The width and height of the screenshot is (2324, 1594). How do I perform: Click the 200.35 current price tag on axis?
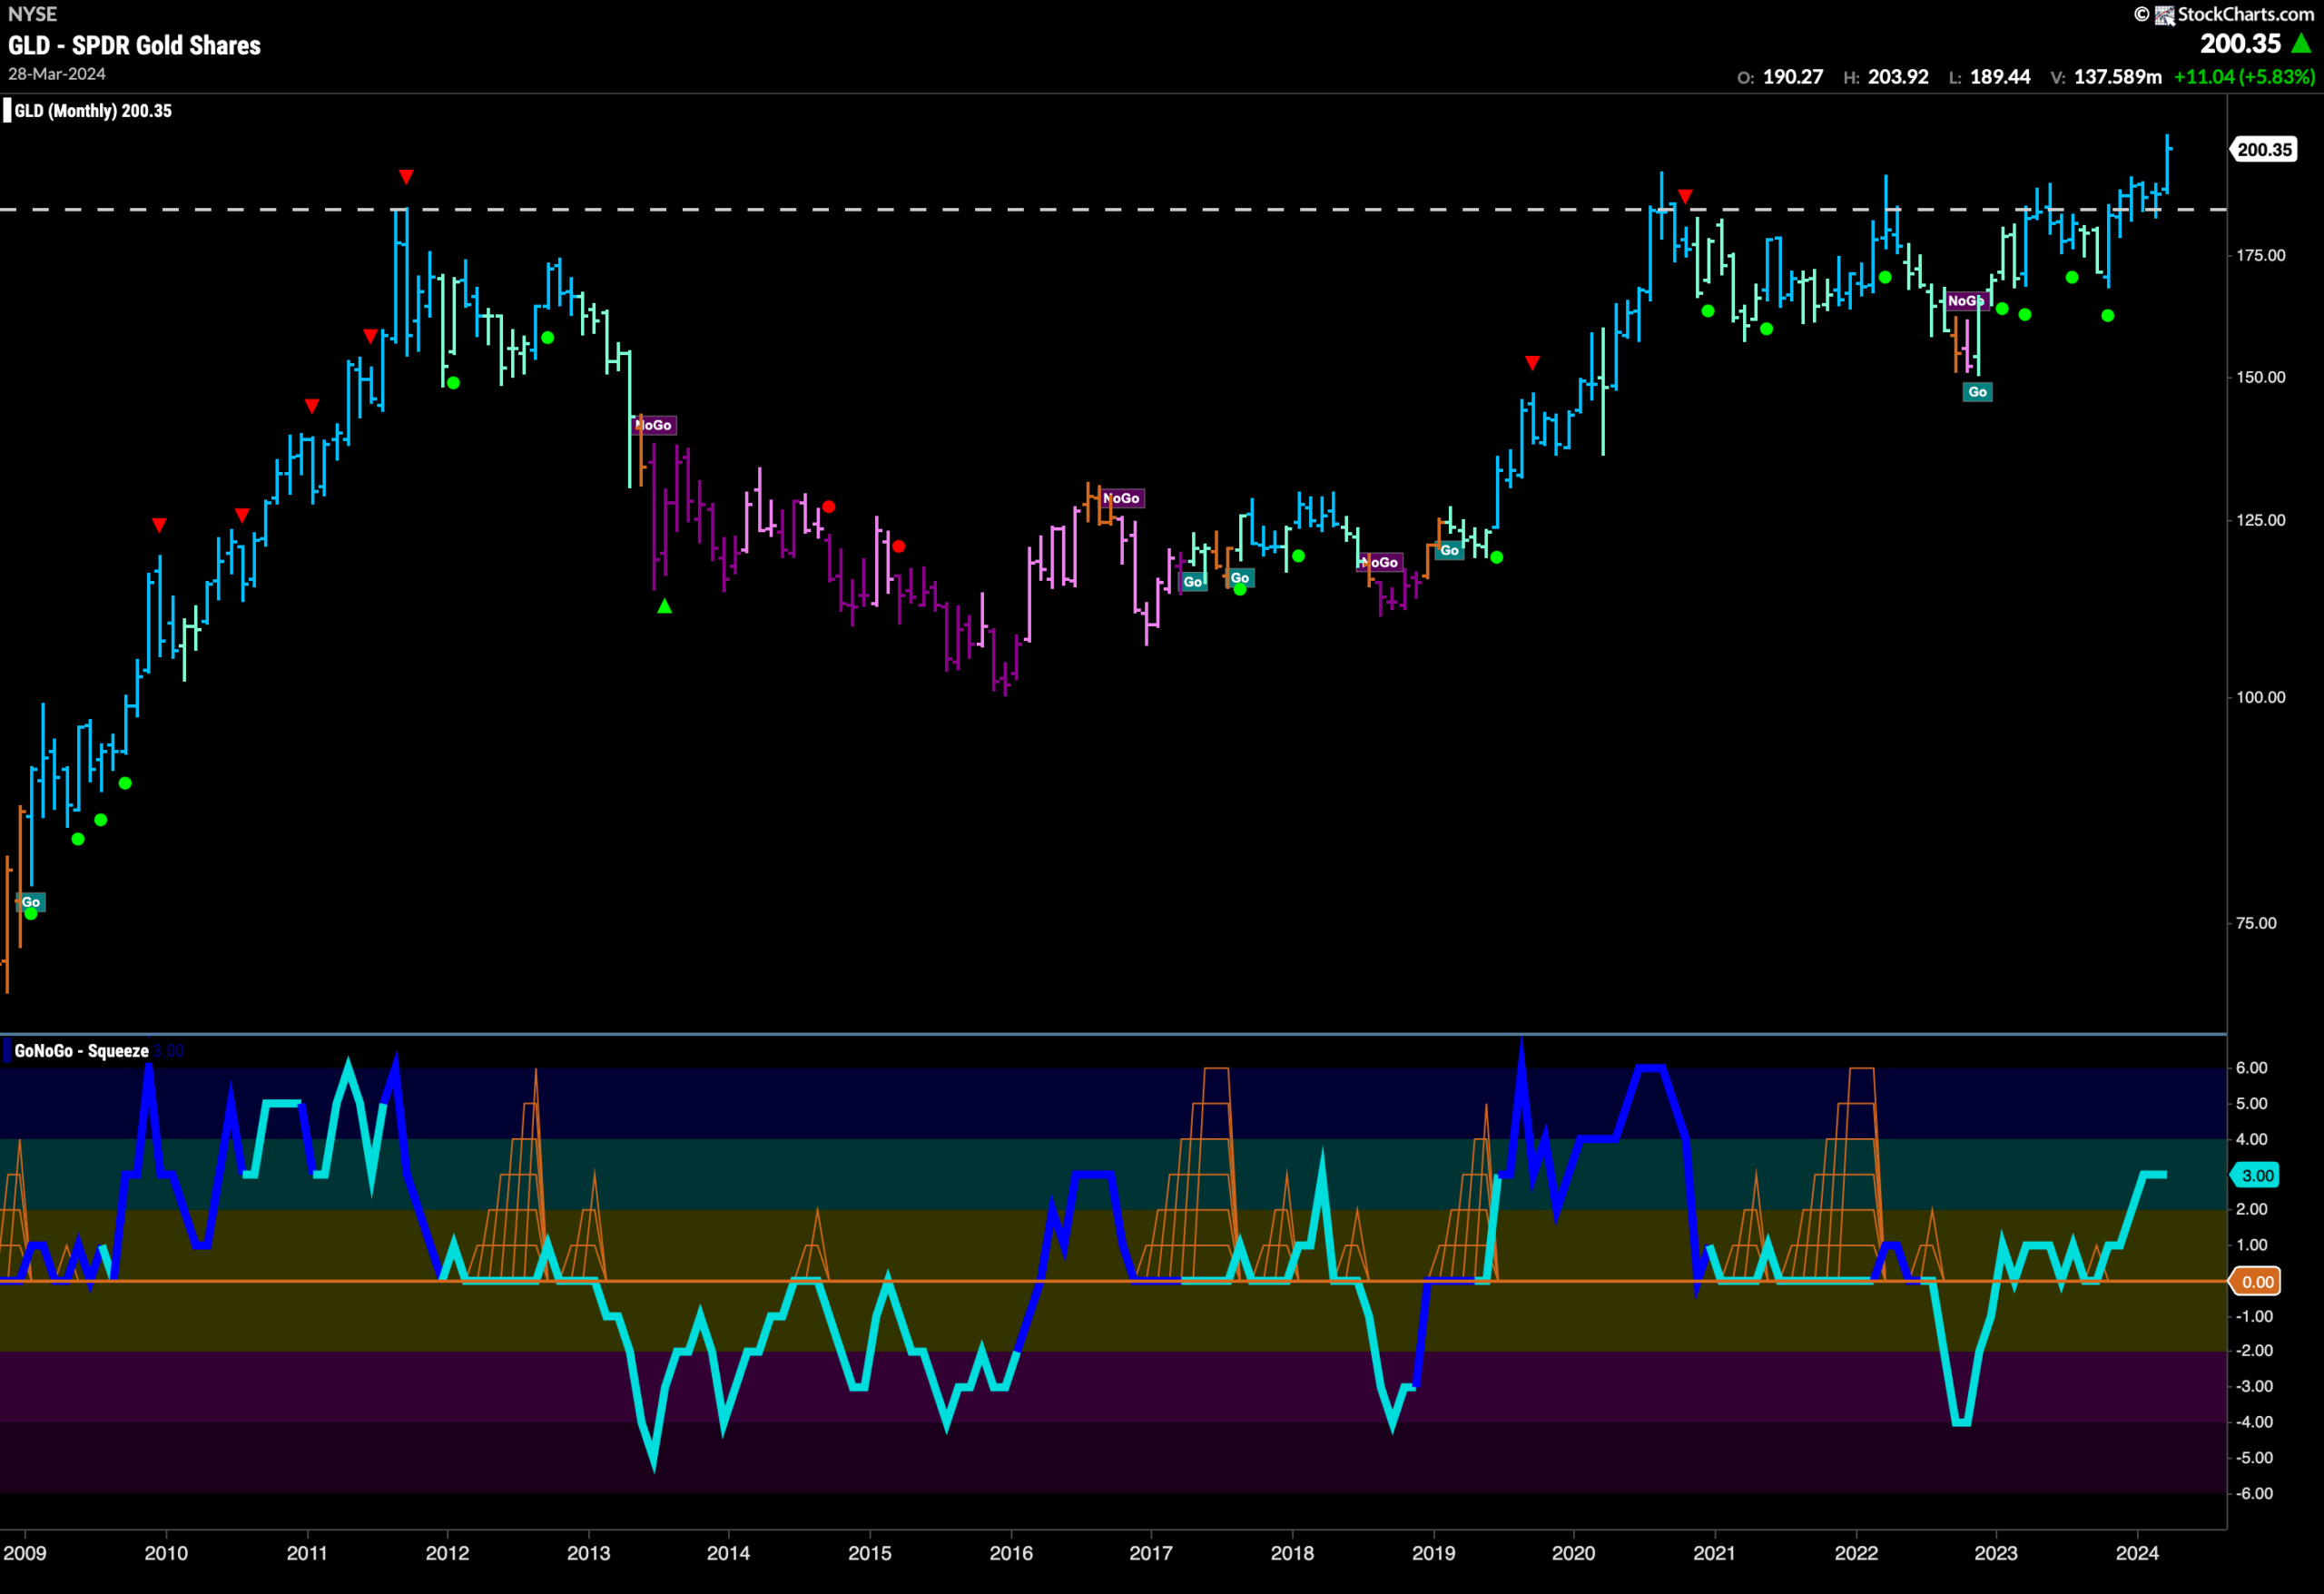pos(2264,150)
